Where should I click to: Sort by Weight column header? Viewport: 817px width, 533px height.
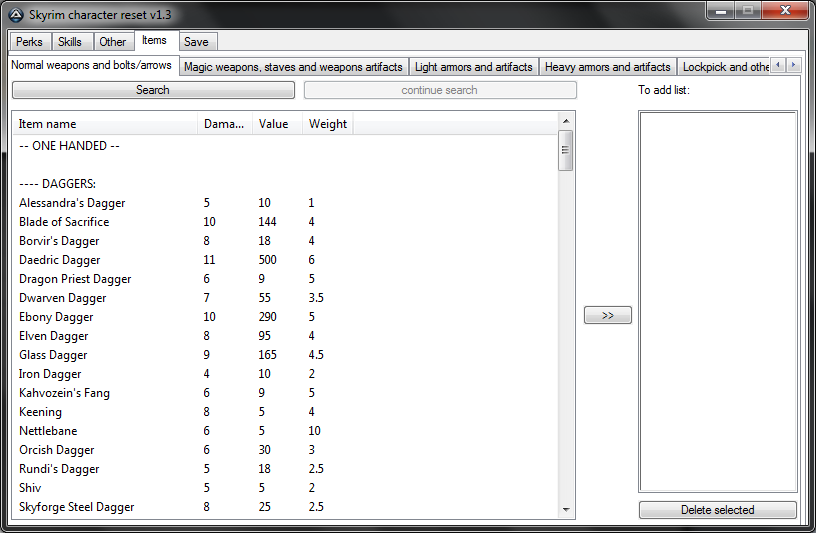(328, 124)
